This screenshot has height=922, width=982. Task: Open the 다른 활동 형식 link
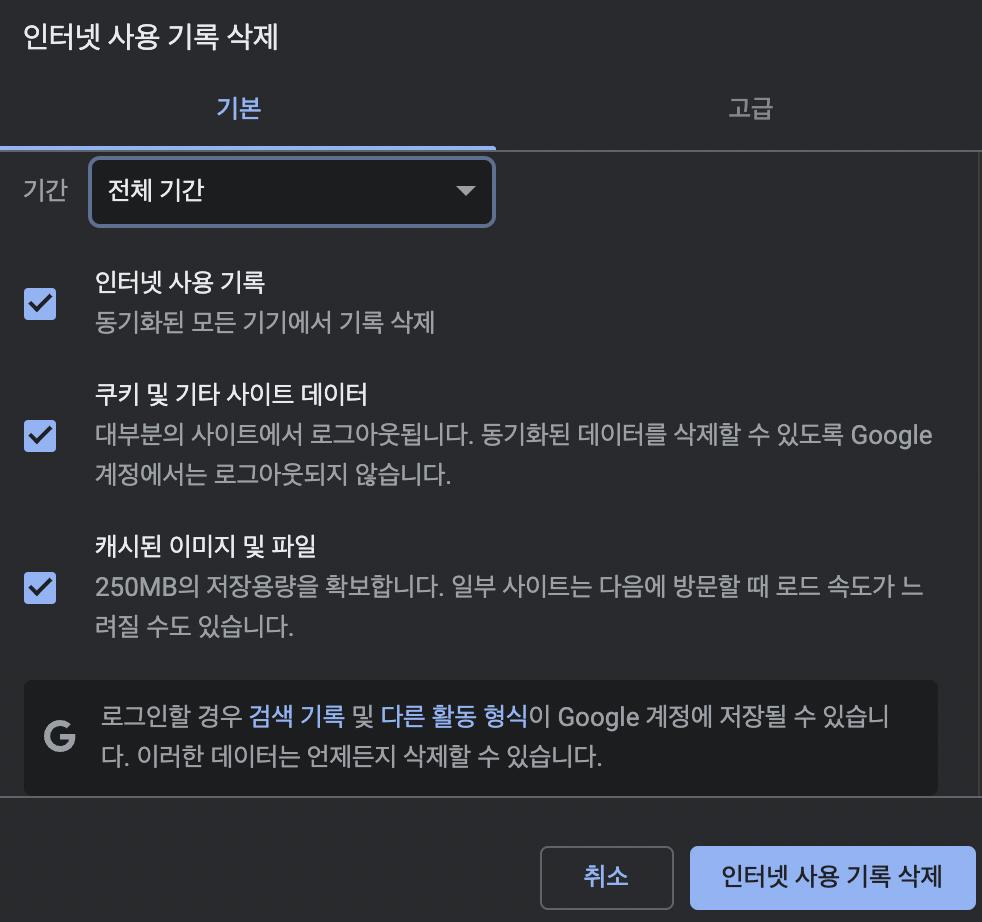[x=455, y=716]
